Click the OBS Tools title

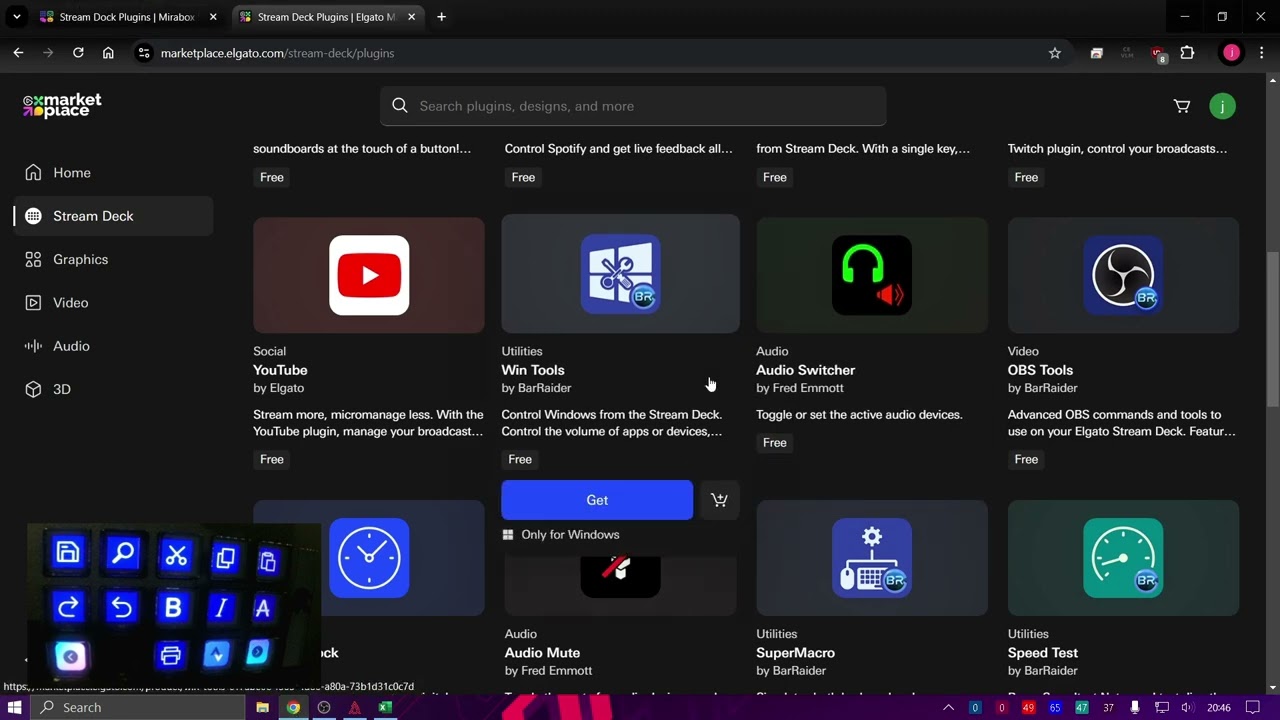coord(1040,370)
